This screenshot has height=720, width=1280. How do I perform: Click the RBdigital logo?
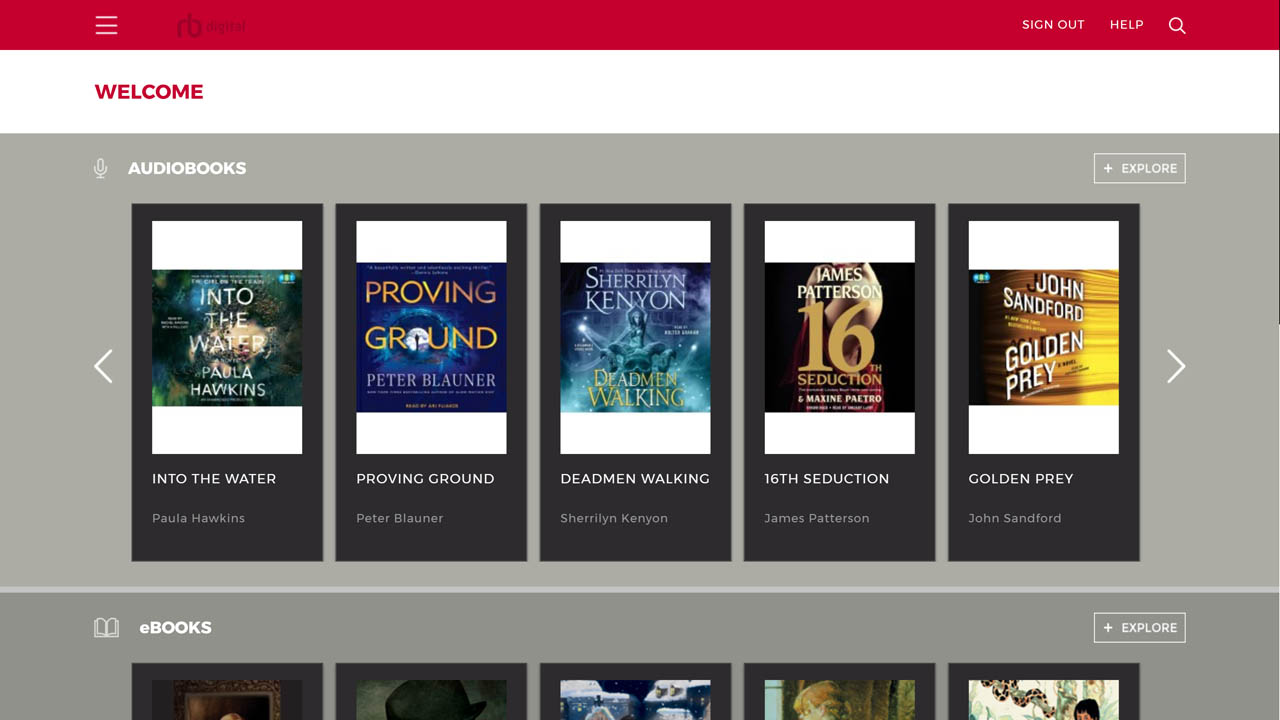(211, 26)
